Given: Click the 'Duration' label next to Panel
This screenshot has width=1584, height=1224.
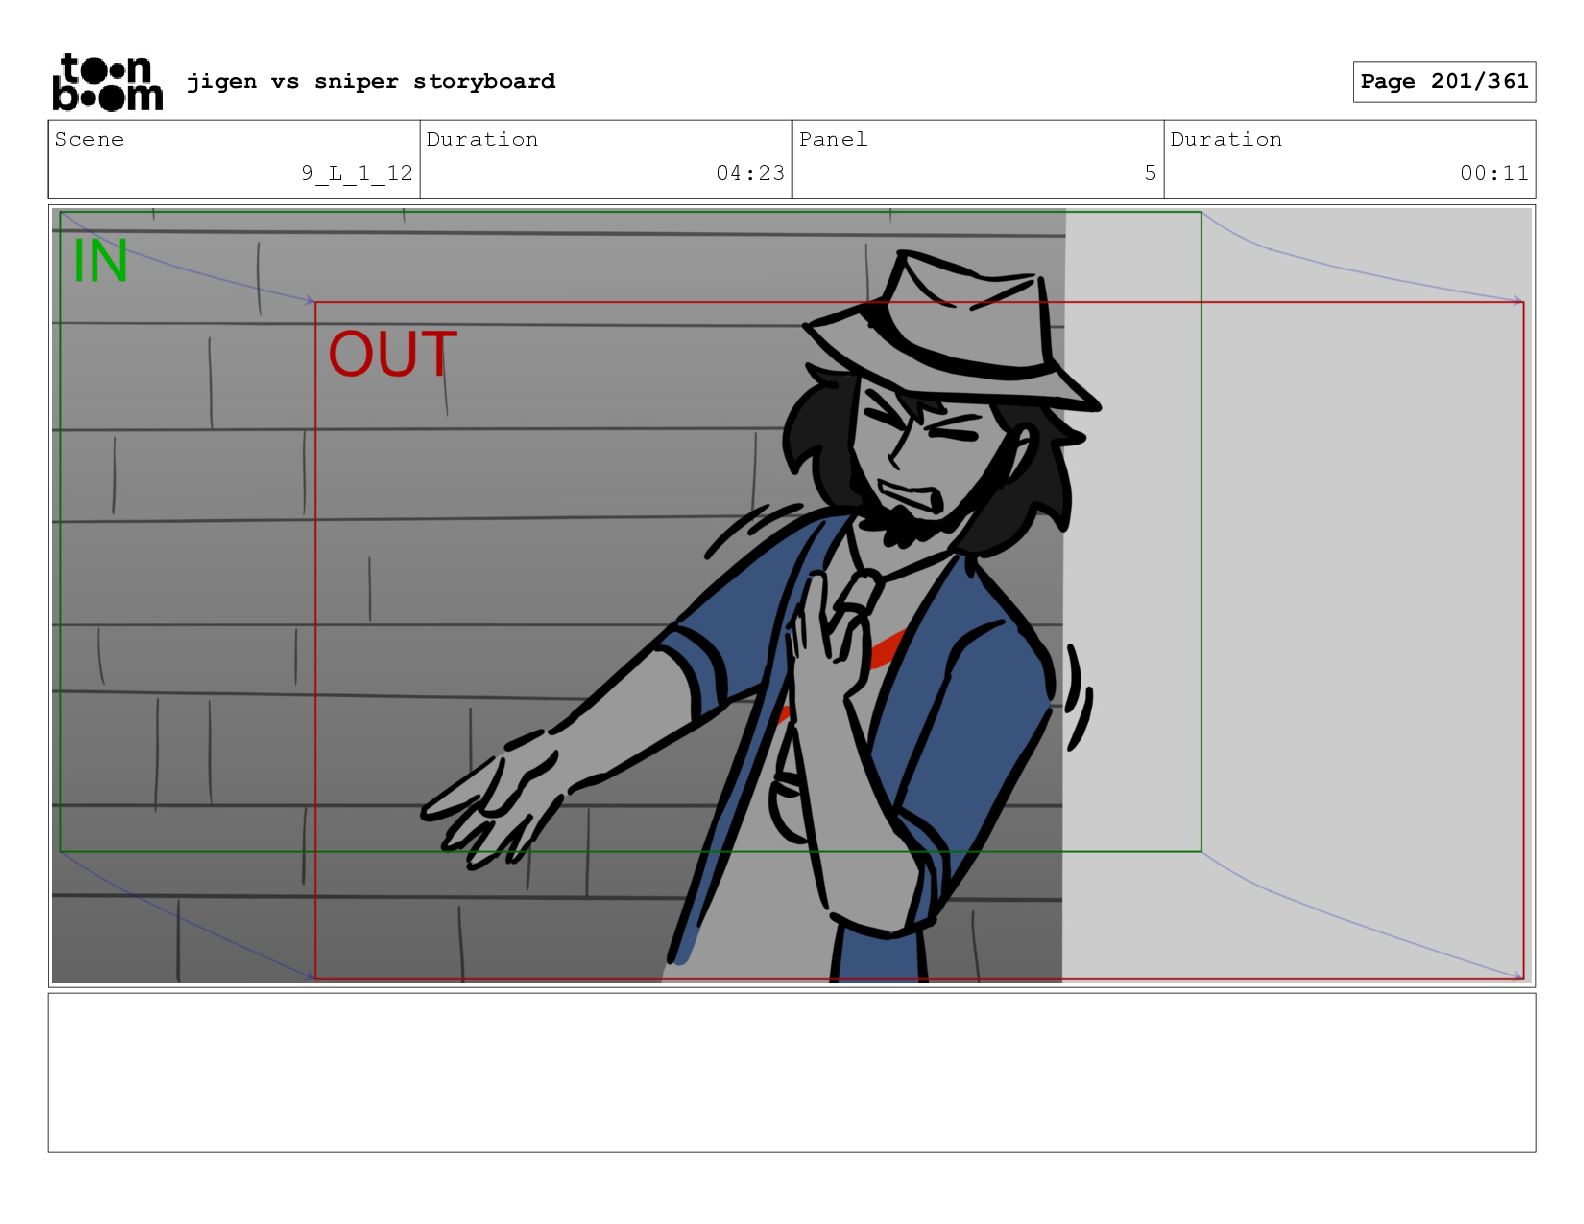Looking at the screenshot, I should [x=1226, y=139].
